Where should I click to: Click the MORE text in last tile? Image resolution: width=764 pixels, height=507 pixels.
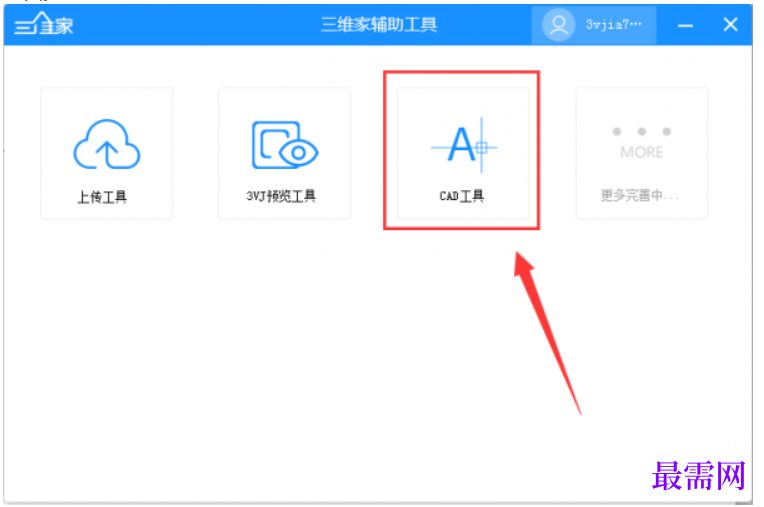[x=641, y=152]
